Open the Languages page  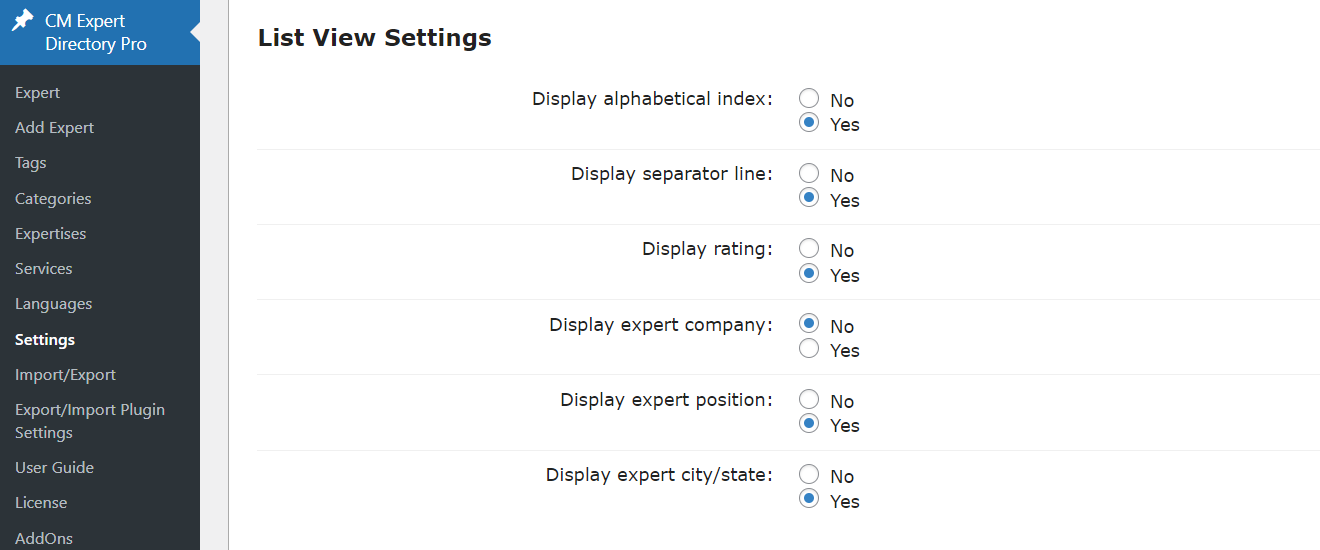coord(53,304)
